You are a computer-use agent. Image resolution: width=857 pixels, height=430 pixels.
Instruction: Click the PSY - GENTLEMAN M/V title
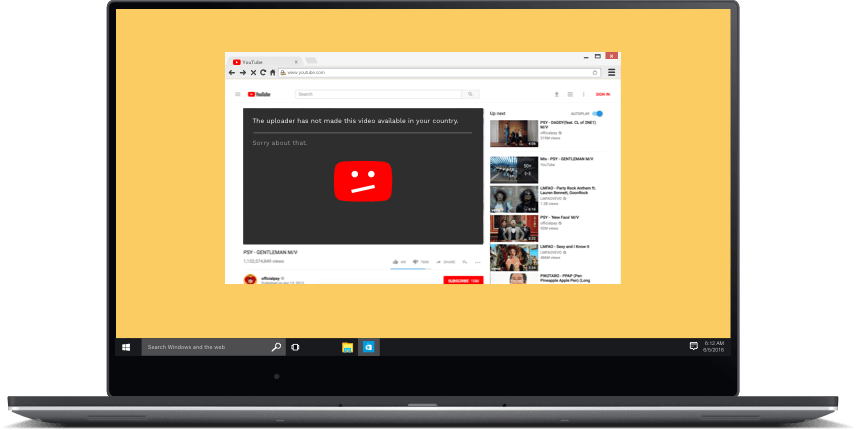click(270, 252)
